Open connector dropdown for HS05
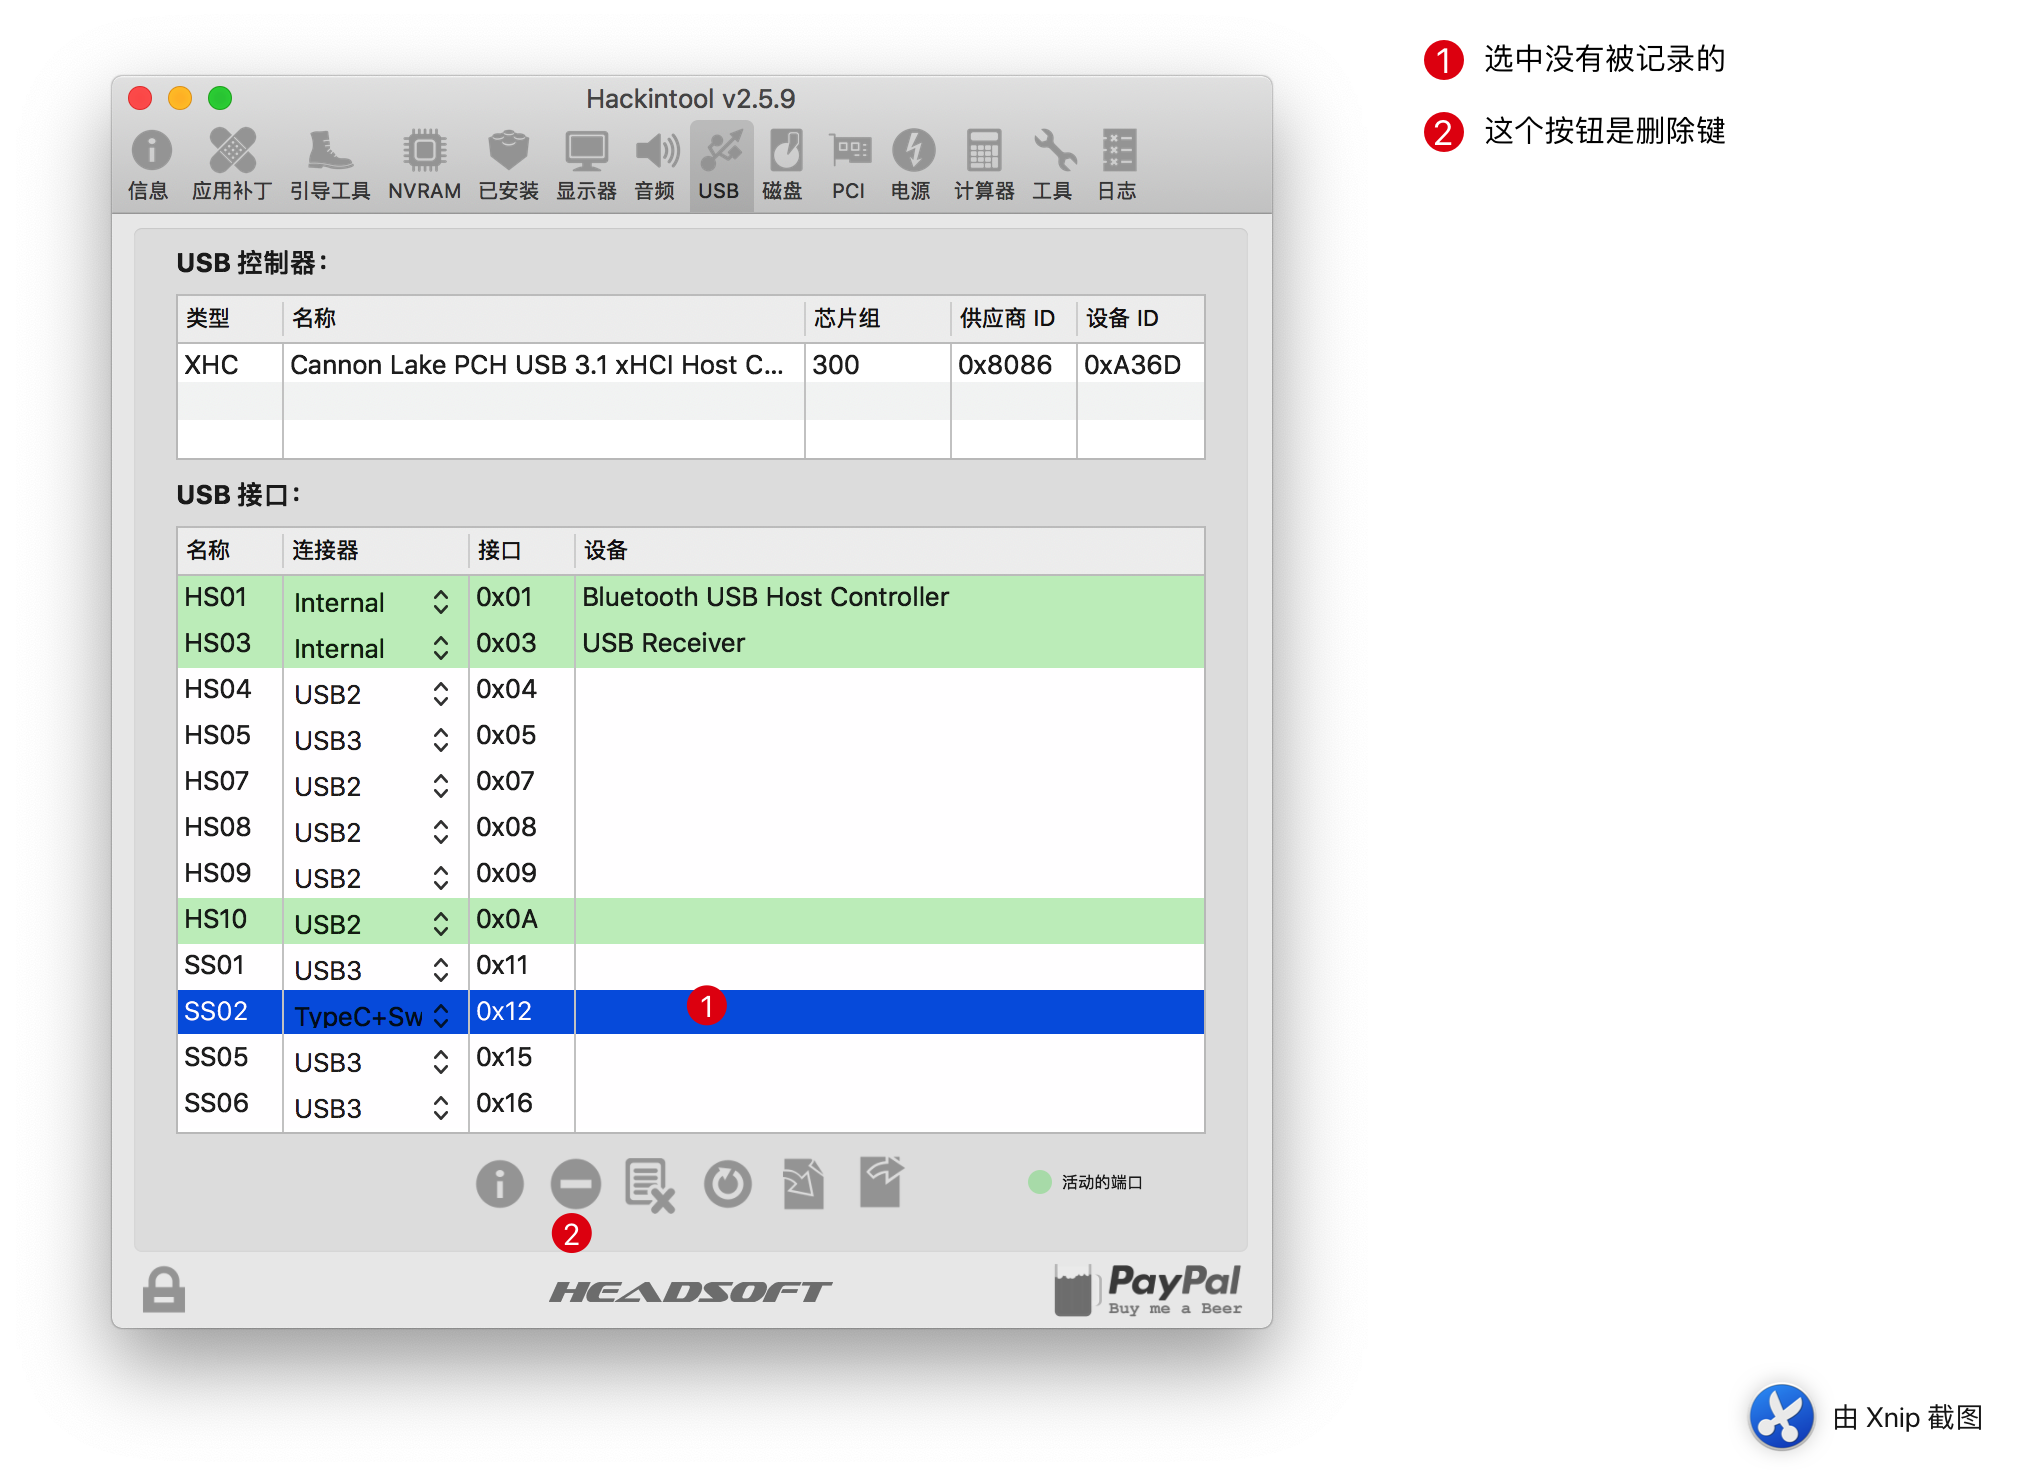This screenshot has width=2024, height=1476. (x=372, y=740)
